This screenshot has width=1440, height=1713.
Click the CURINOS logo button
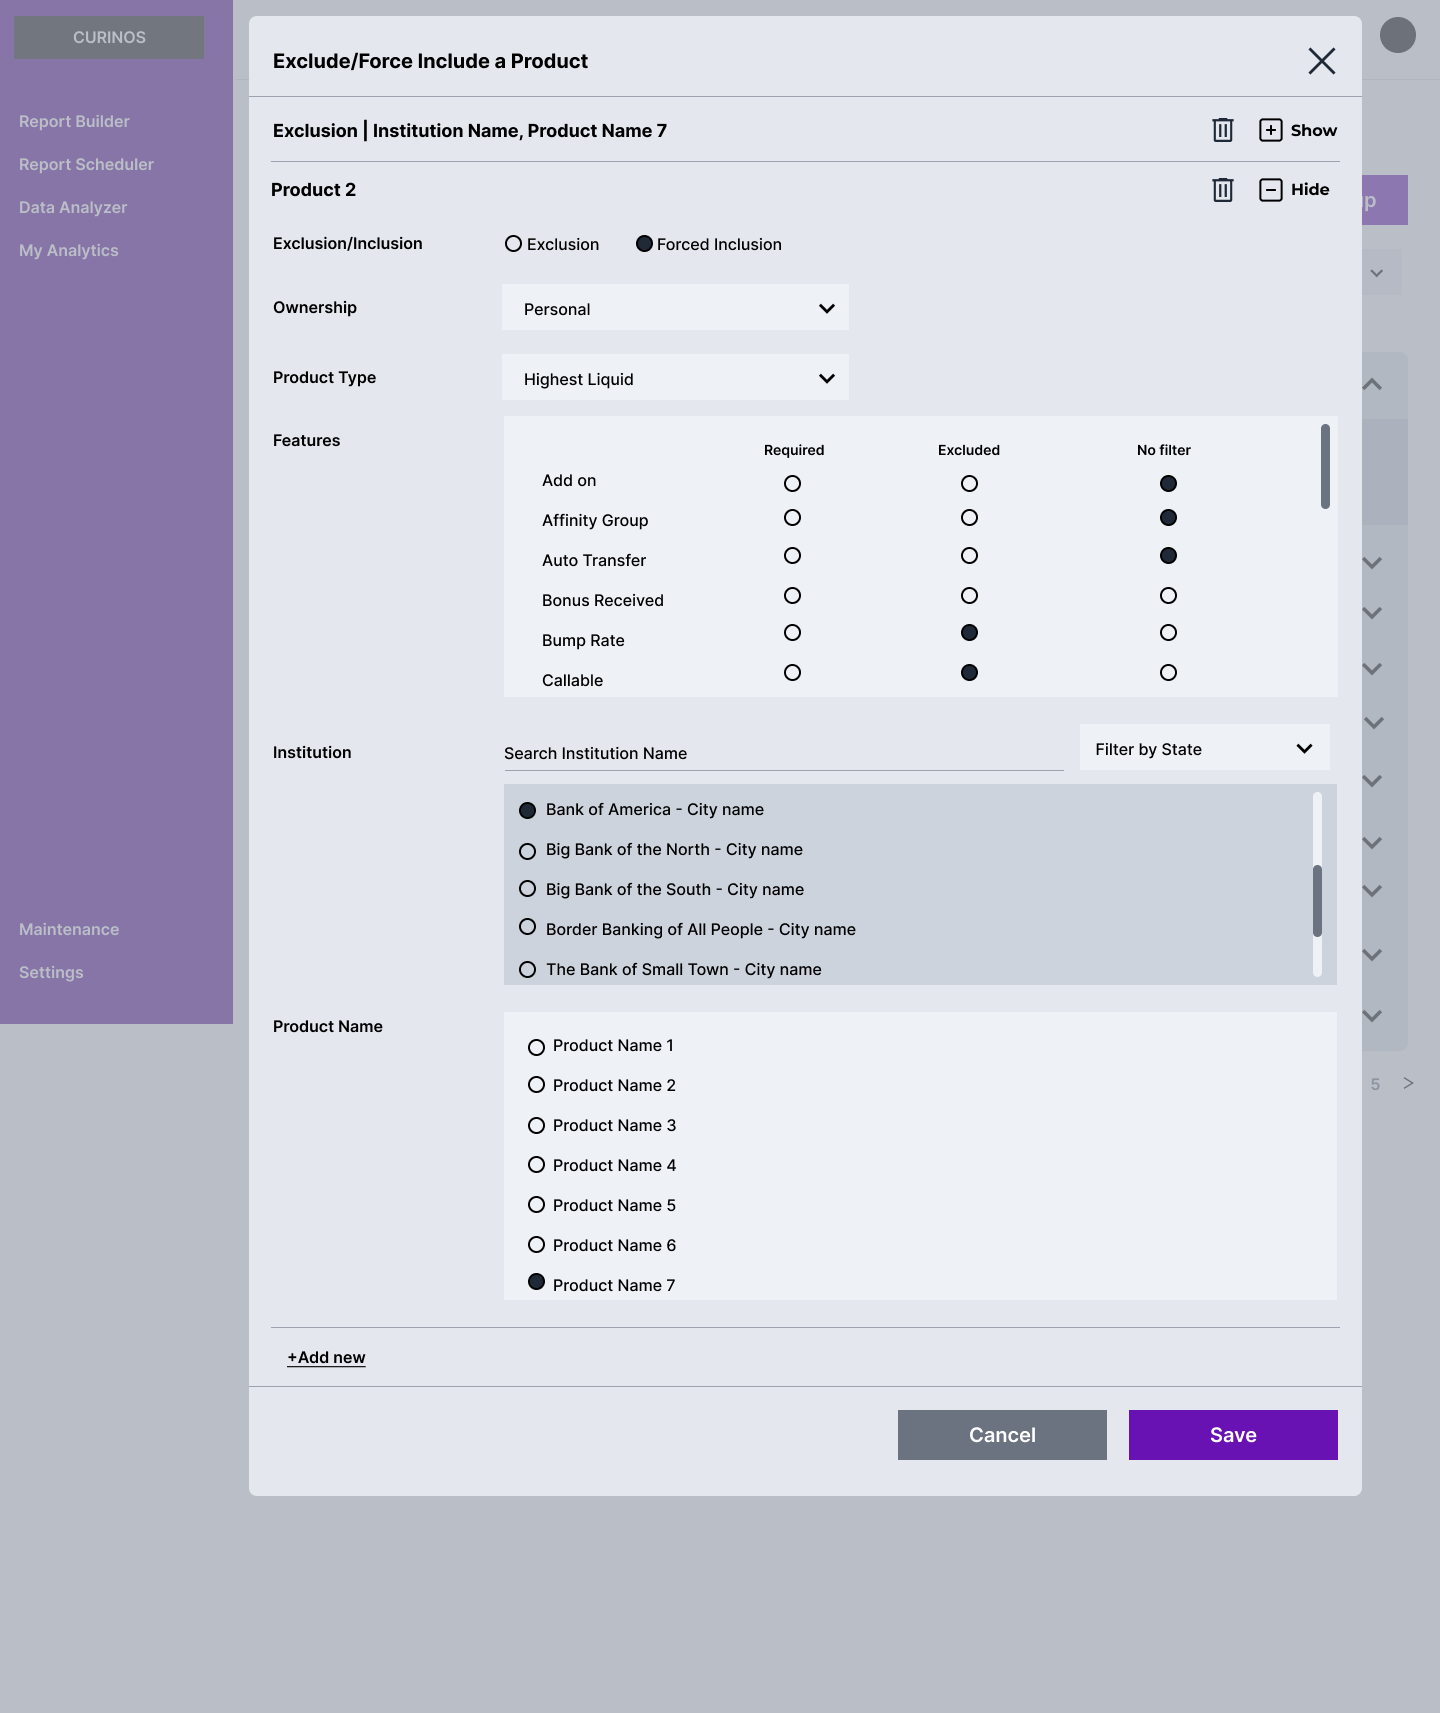[x=109, y=37]
